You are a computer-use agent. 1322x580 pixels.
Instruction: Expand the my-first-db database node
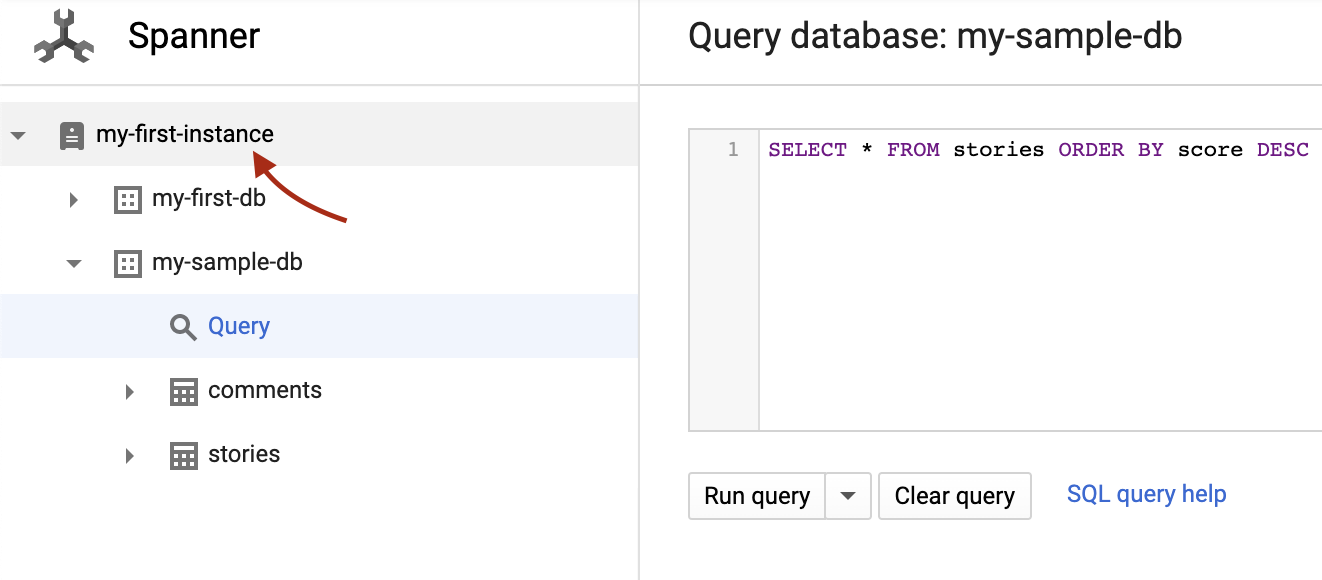73,199
